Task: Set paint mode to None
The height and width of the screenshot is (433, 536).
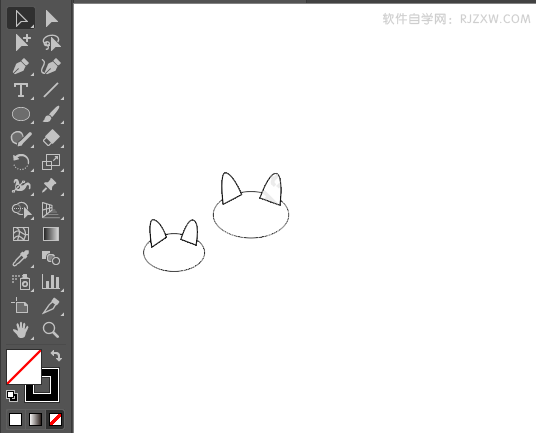Action: tap(55, 419)
